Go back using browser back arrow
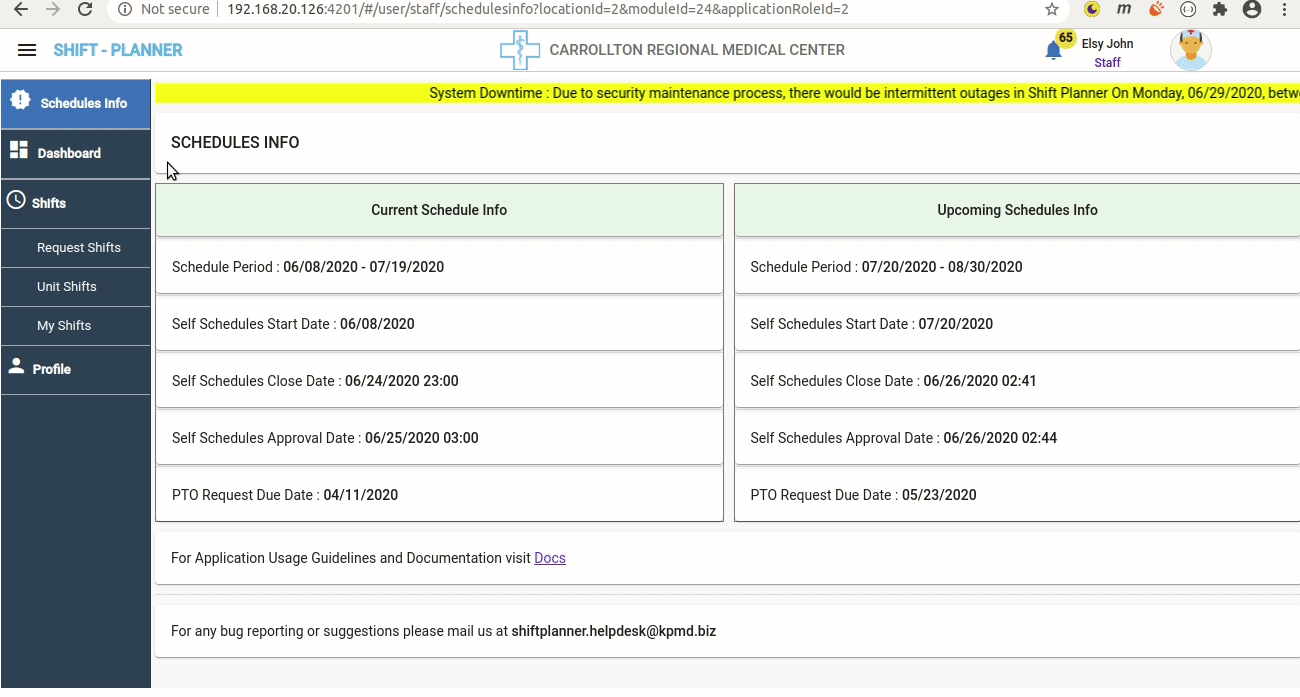1300x697 pixels. (x=21, y=9)
